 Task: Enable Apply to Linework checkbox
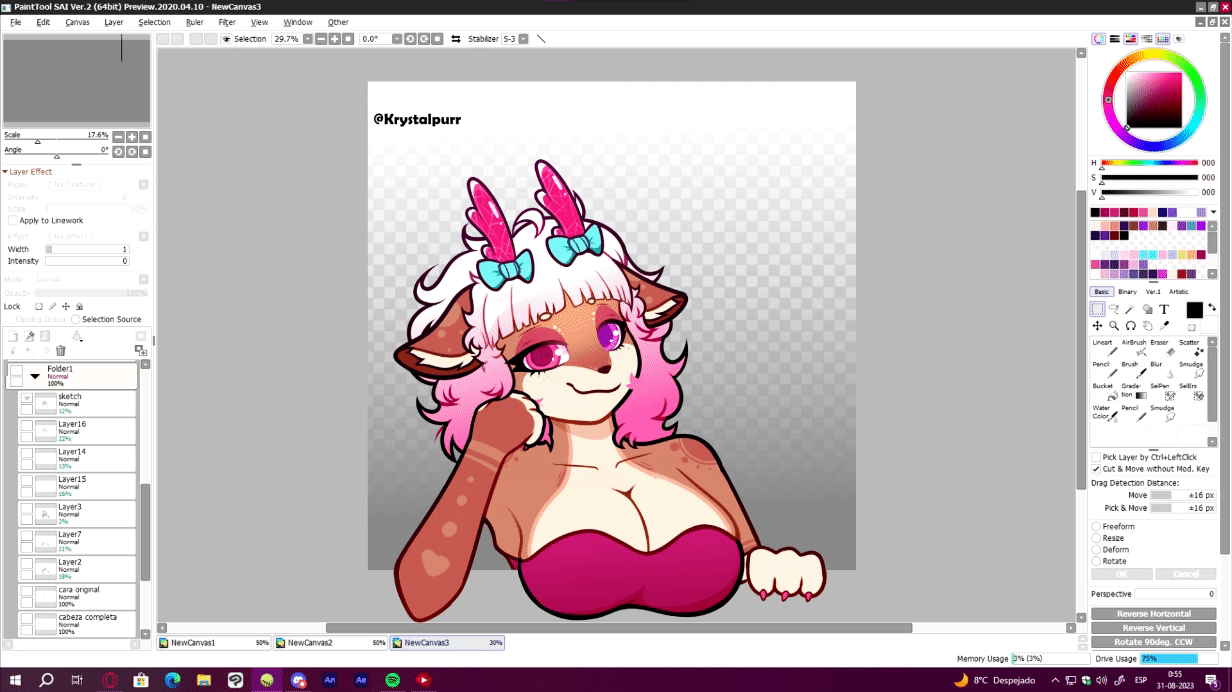[x=13, y=221]
